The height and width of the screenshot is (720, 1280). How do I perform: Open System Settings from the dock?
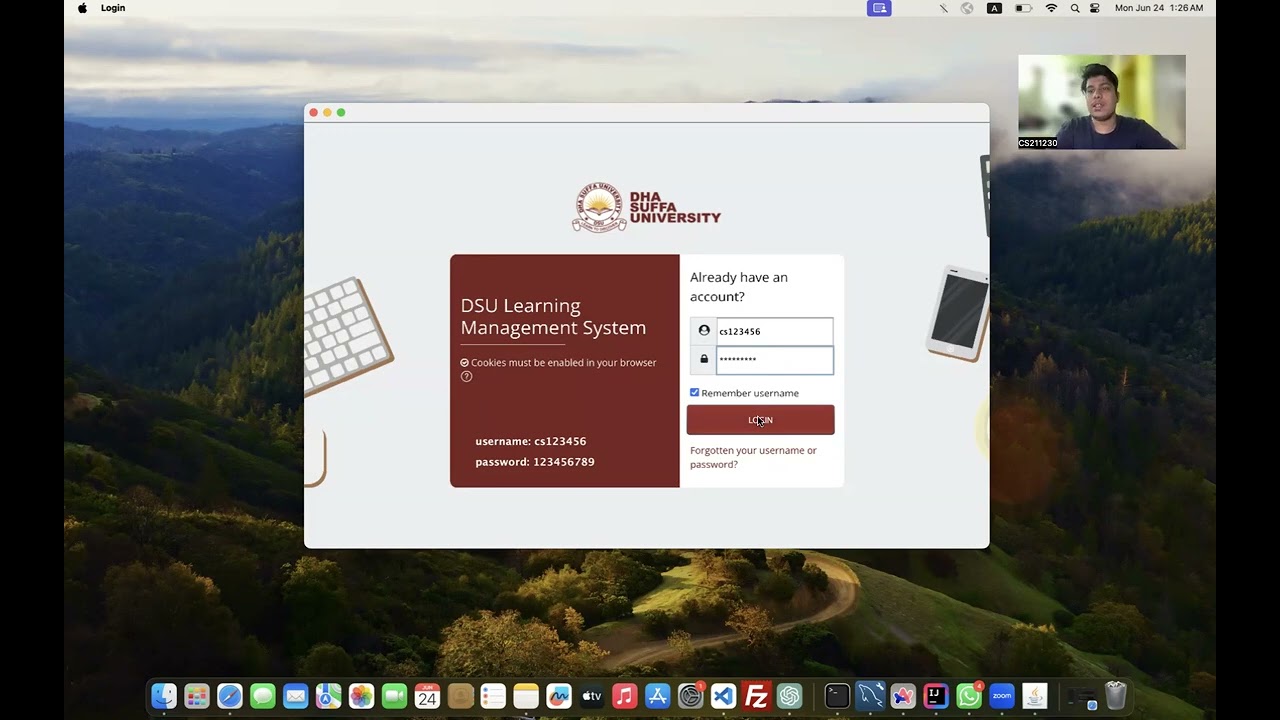click(x=691, y=696)
